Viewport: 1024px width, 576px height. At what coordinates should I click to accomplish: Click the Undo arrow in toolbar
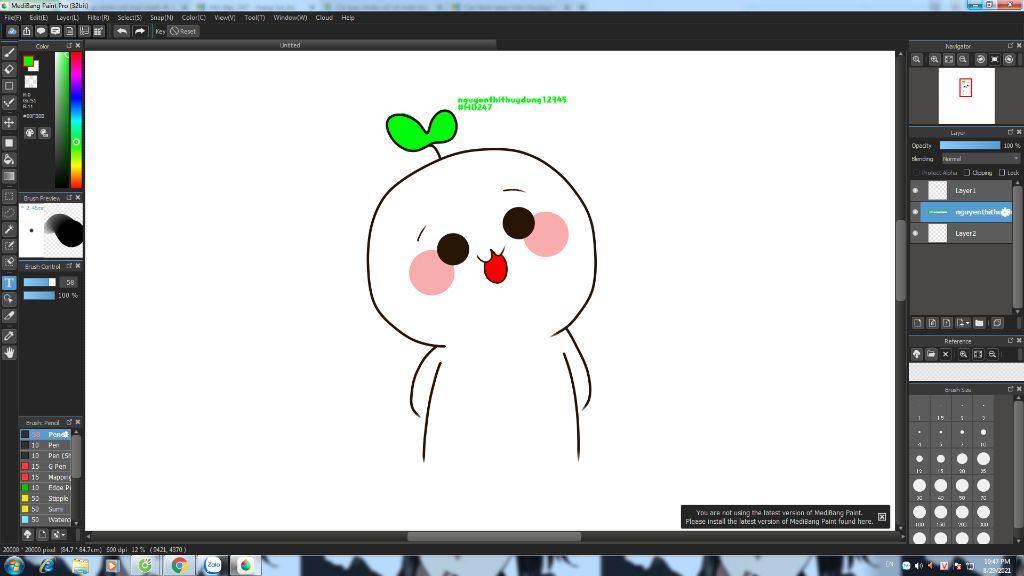[x=121, y=31]
